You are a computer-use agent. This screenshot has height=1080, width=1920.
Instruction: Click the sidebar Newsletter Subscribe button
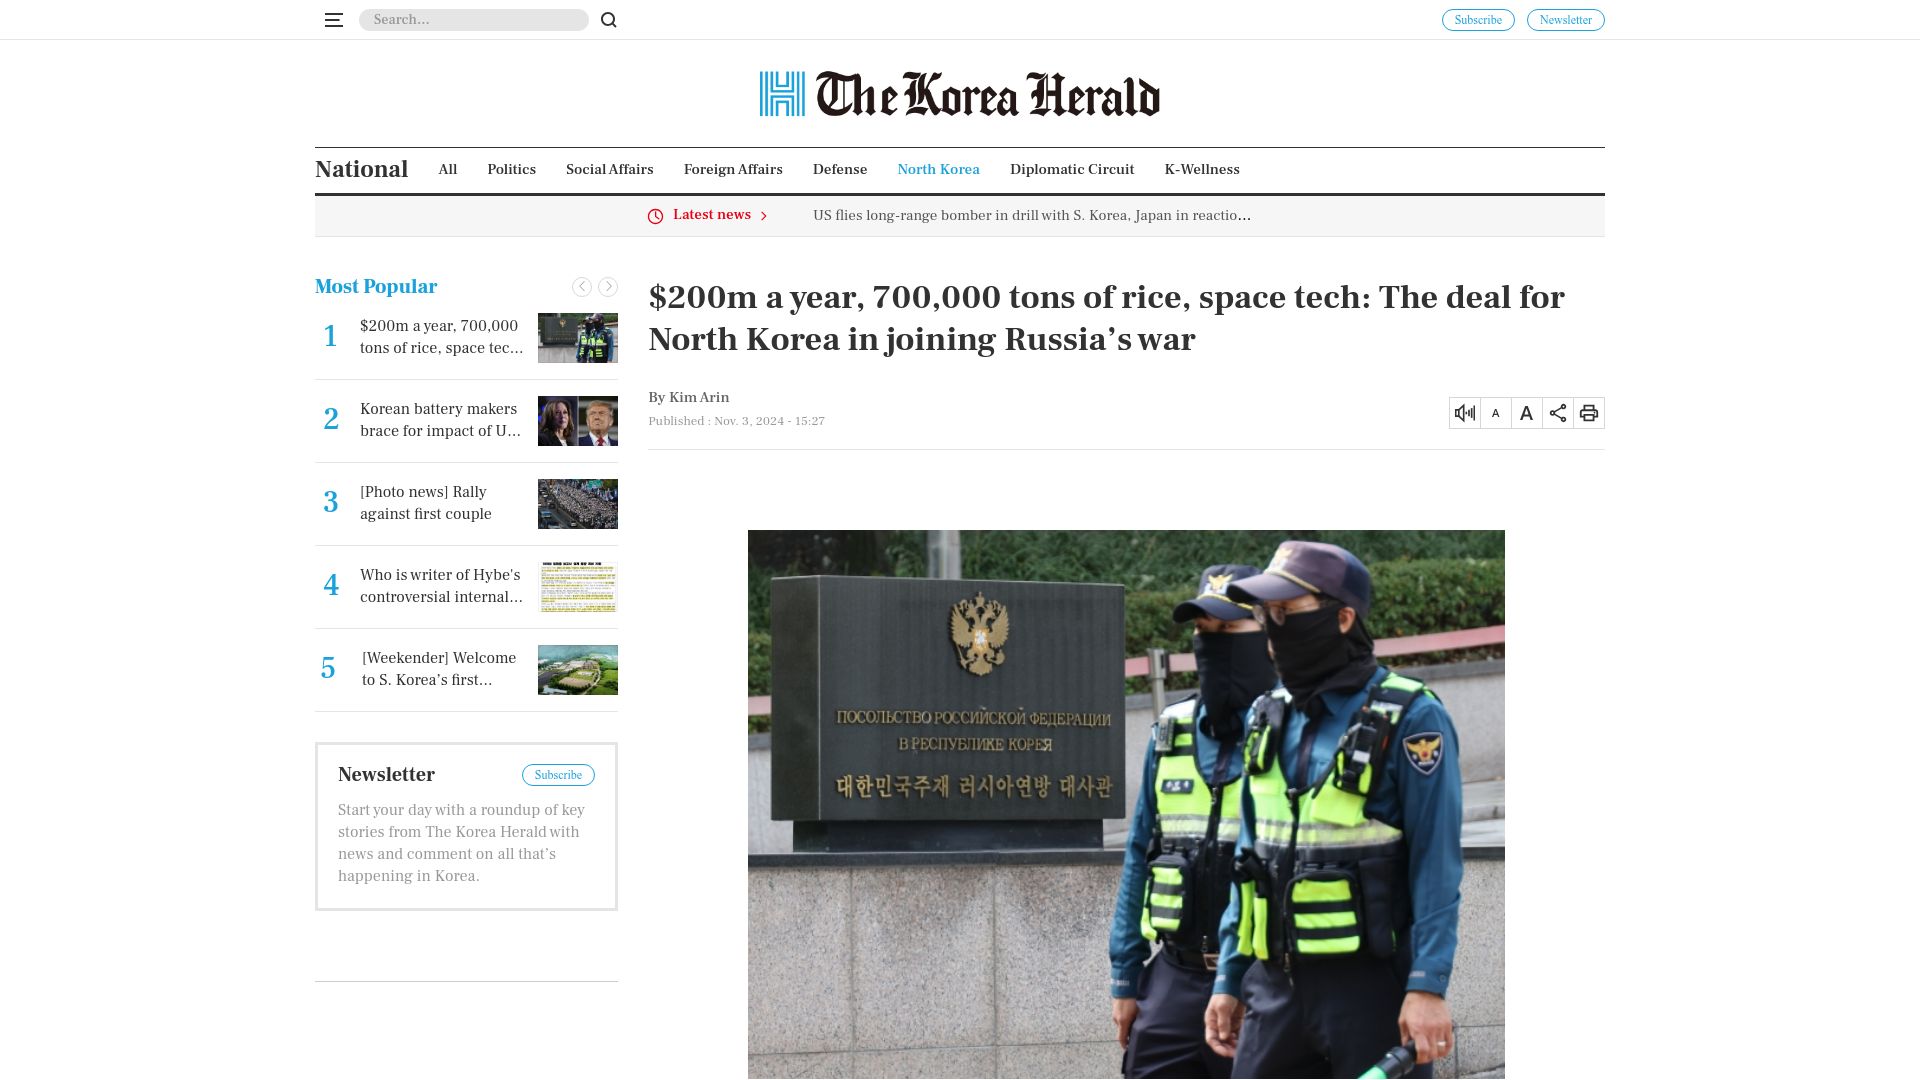[x=558, y=775]
